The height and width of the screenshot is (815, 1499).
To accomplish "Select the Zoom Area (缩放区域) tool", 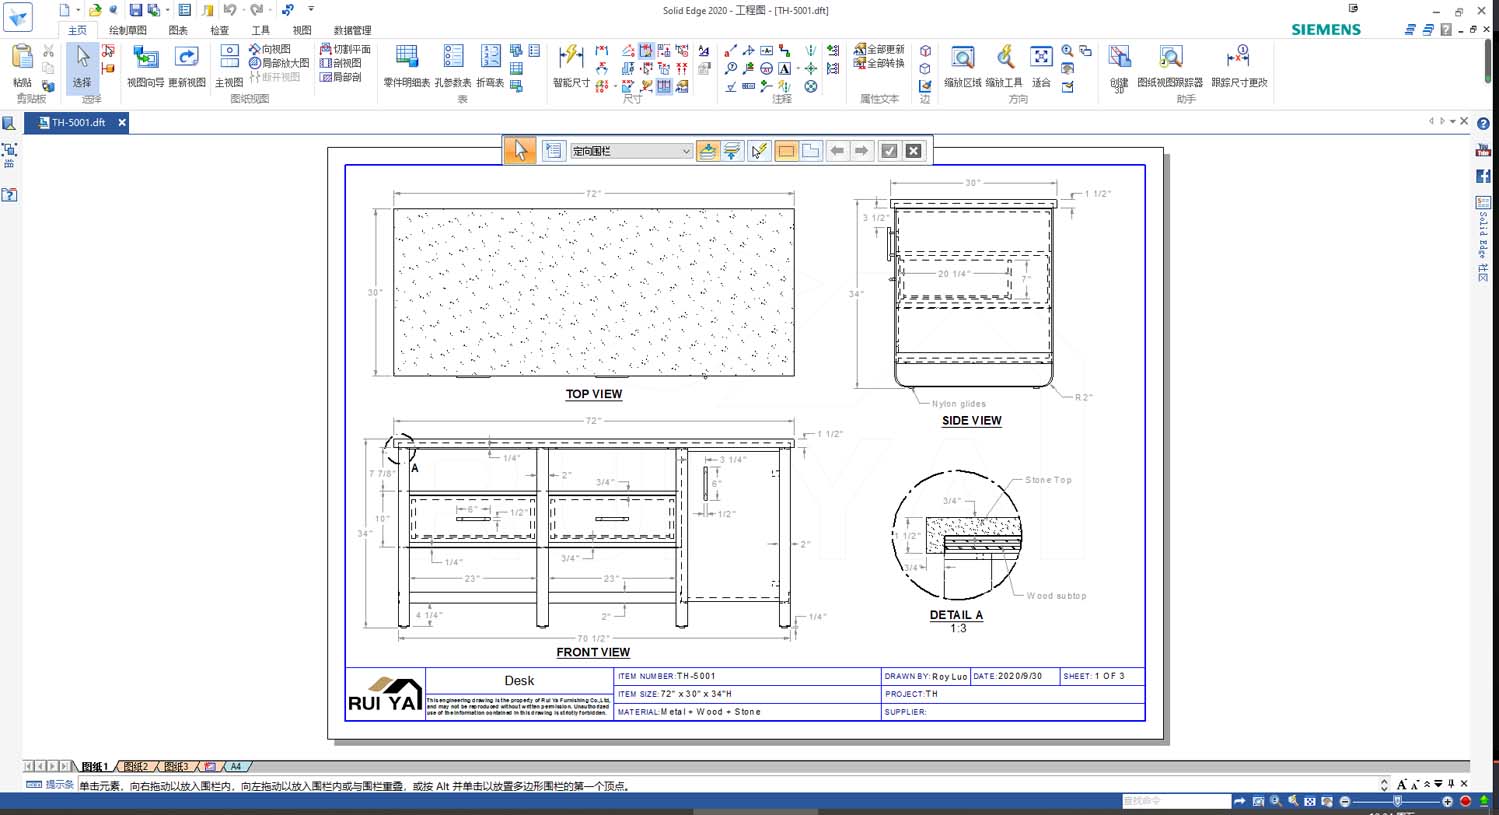I will pyautogui.click(x=963, y=66).
